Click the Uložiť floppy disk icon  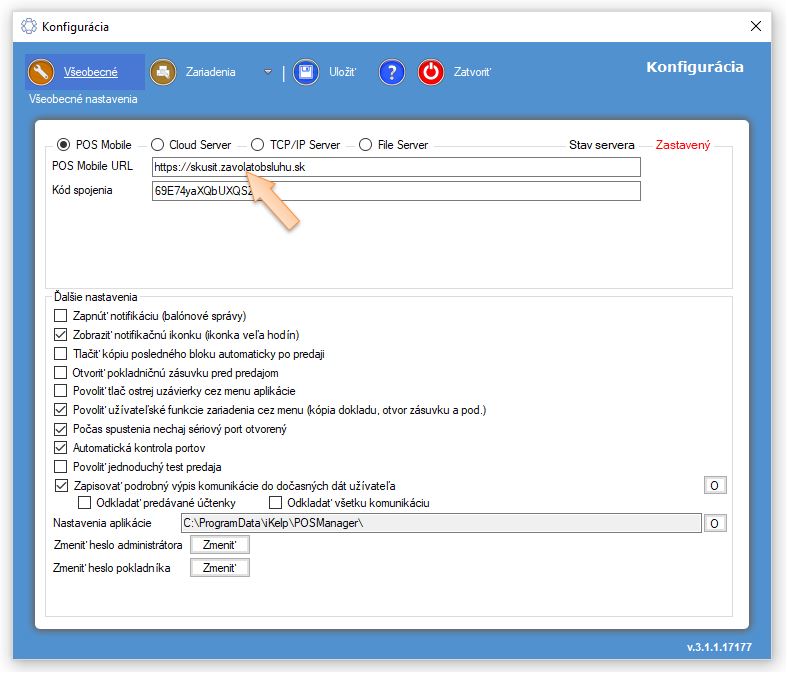point(306,72)
